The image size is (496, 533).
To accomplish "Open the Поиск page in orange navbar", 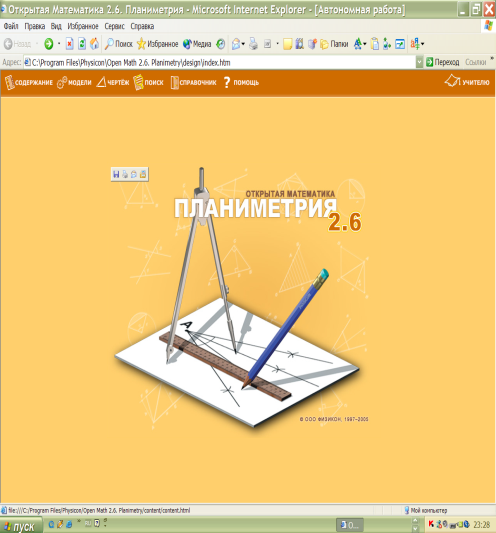I will (148, 83).
